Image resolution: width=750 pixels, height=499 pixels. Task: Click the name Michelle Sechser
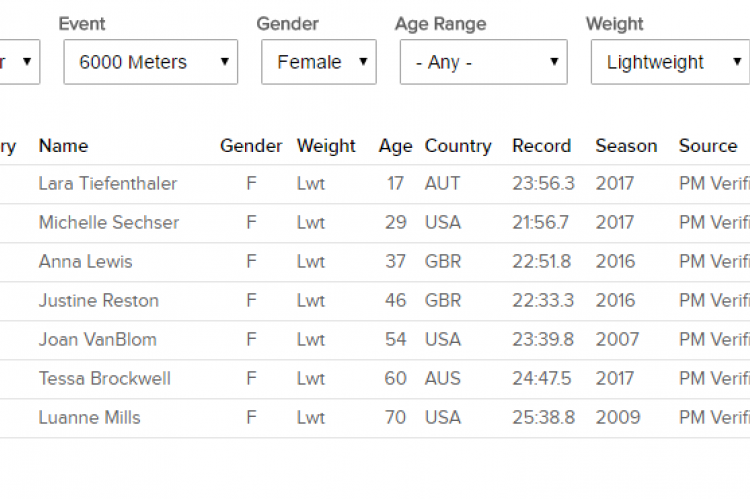click(109, 223)
